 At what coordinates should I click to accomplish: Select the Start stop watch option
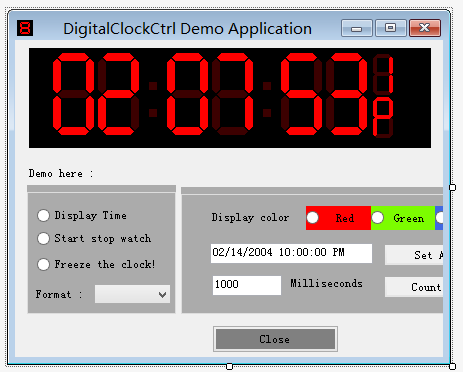coord(94,239)
